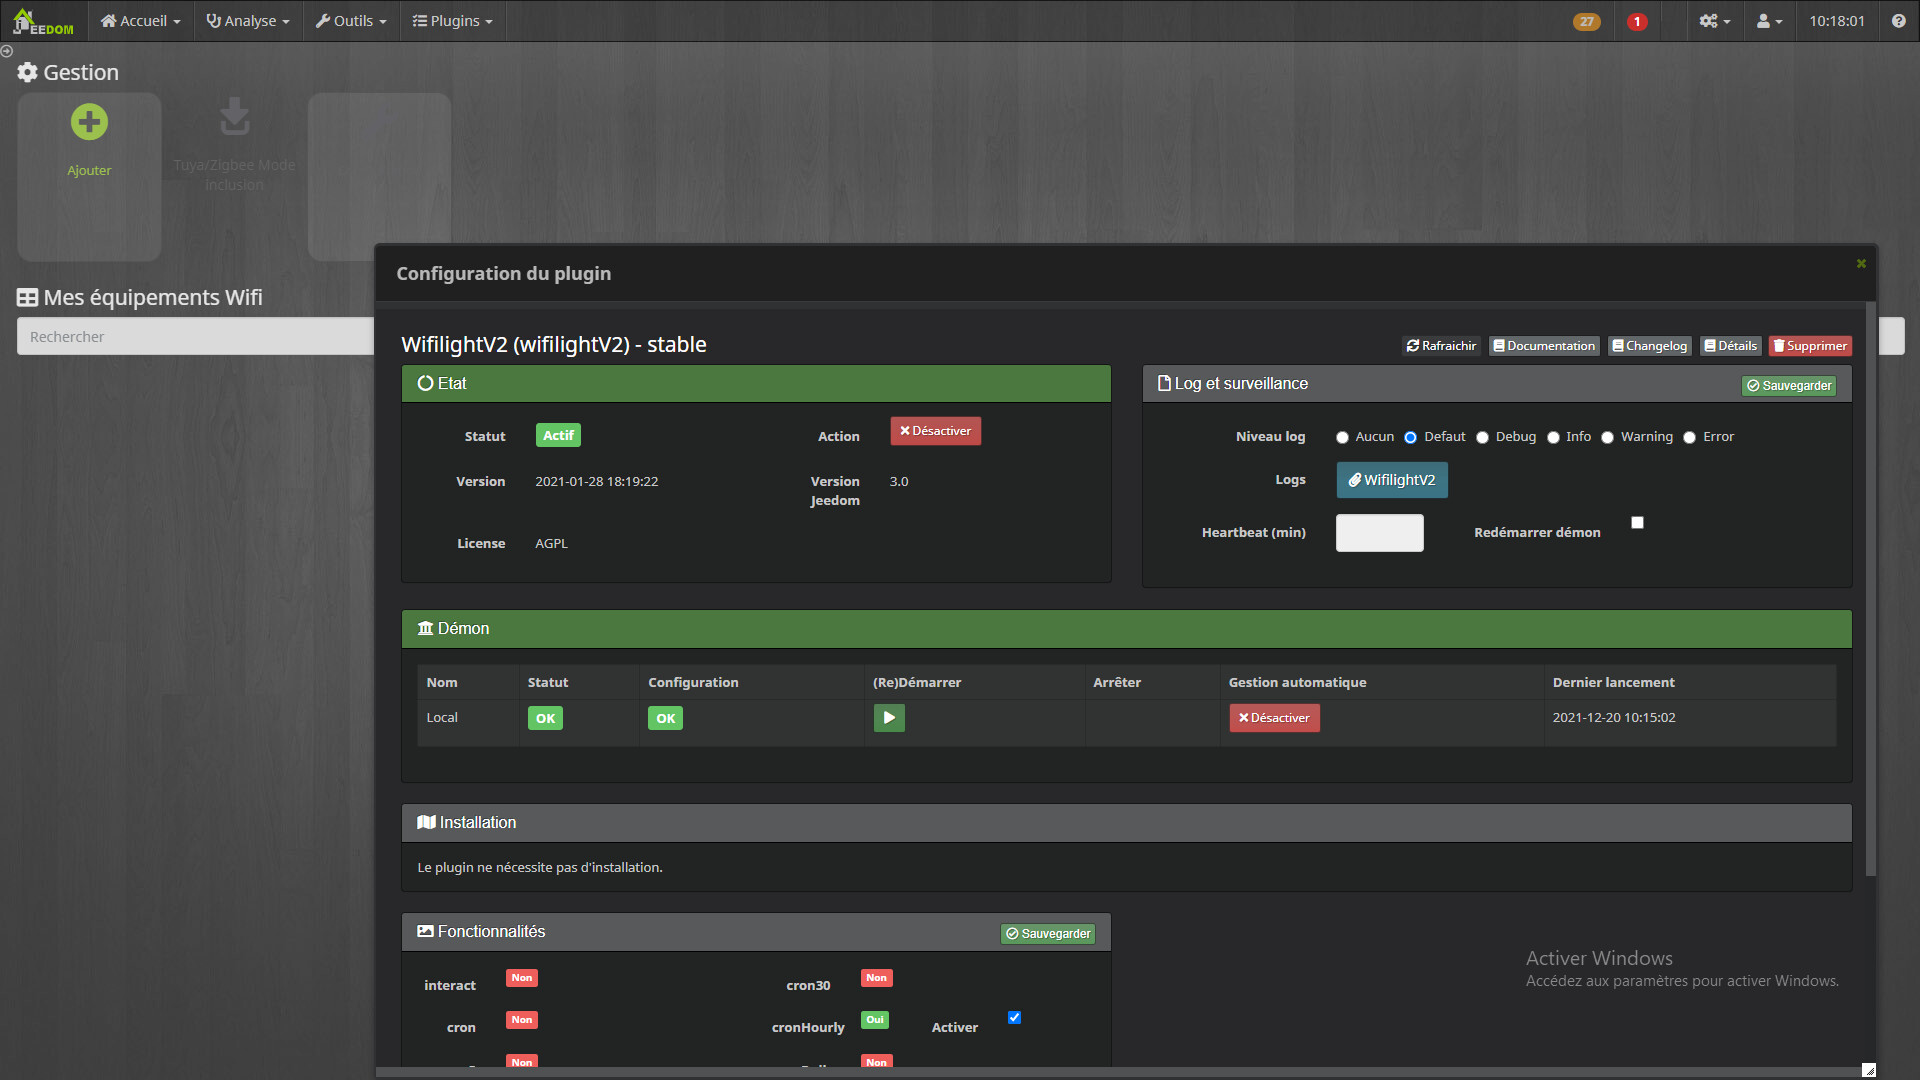The width and height of the screenshot is (1920, 1080).
Task: Open the Analyse menu
Action: (248, 21)
